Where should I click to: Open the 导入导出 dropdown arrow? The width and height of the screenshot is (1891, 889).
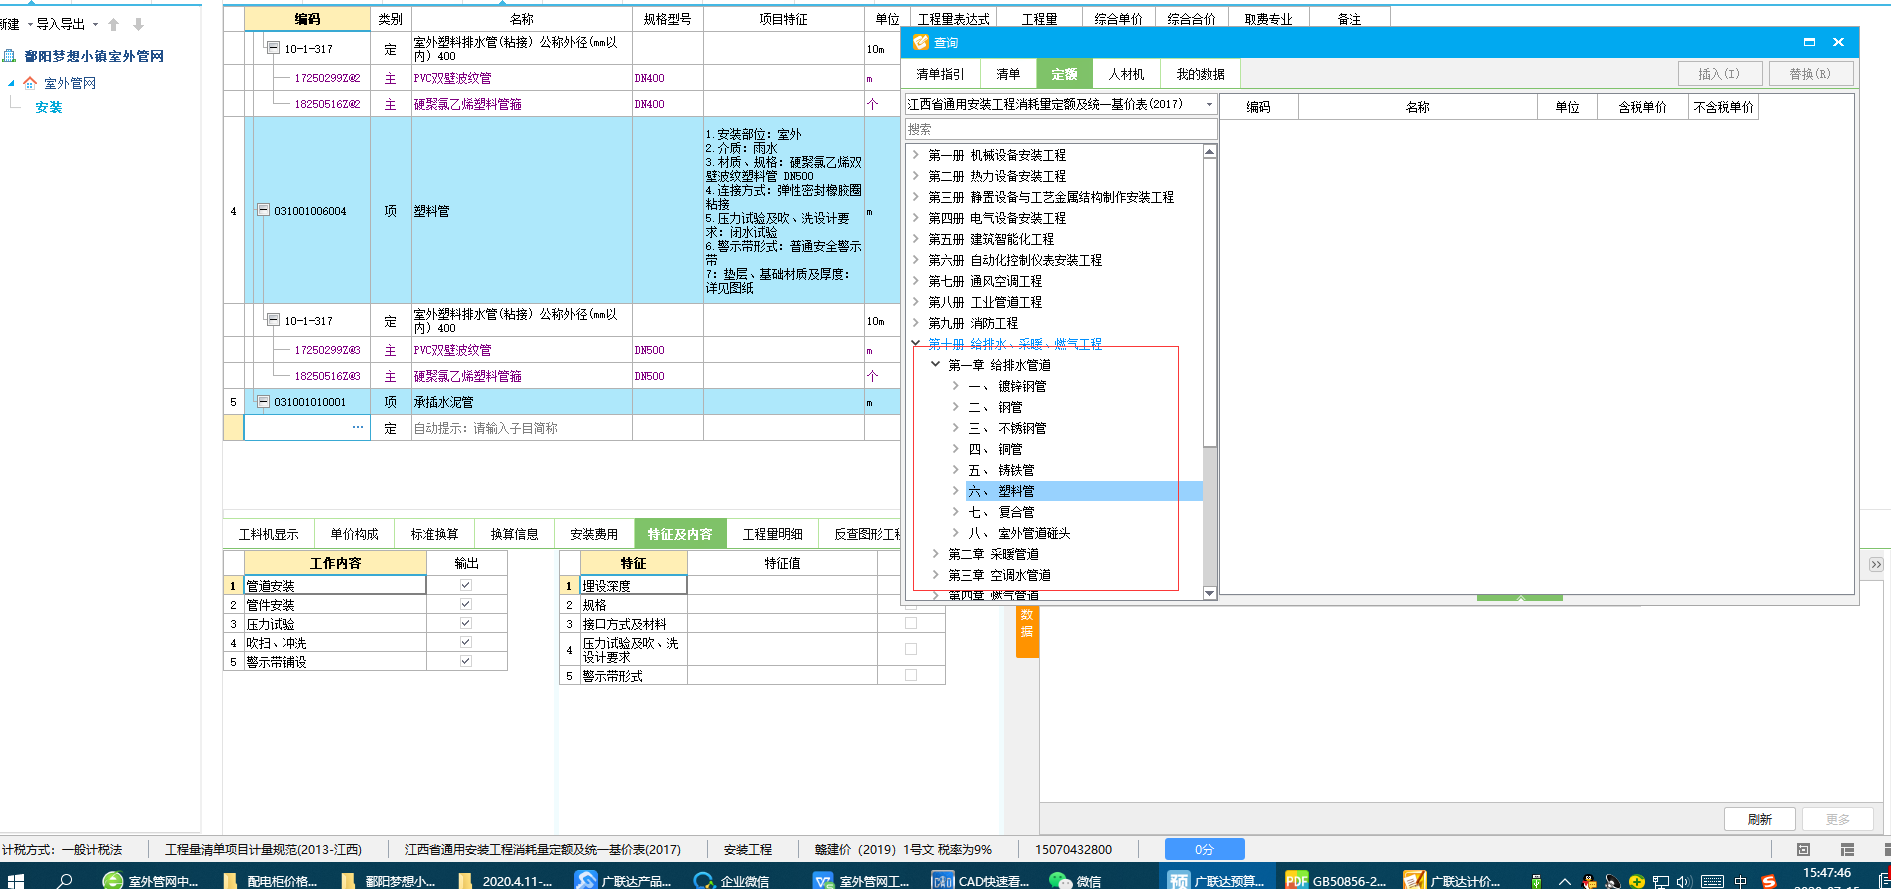click(95, 24)
